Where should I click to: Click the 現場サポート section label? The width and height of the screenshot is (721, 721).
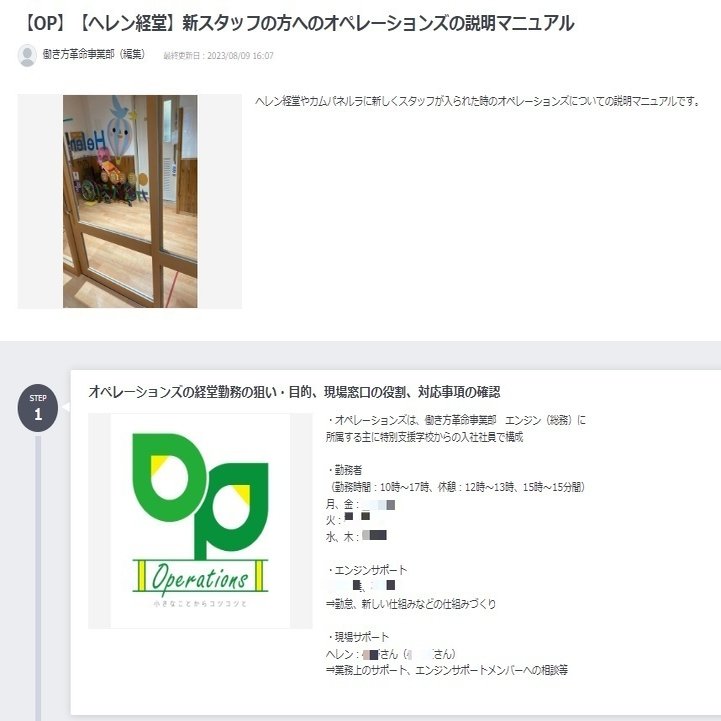coord(358,637)
